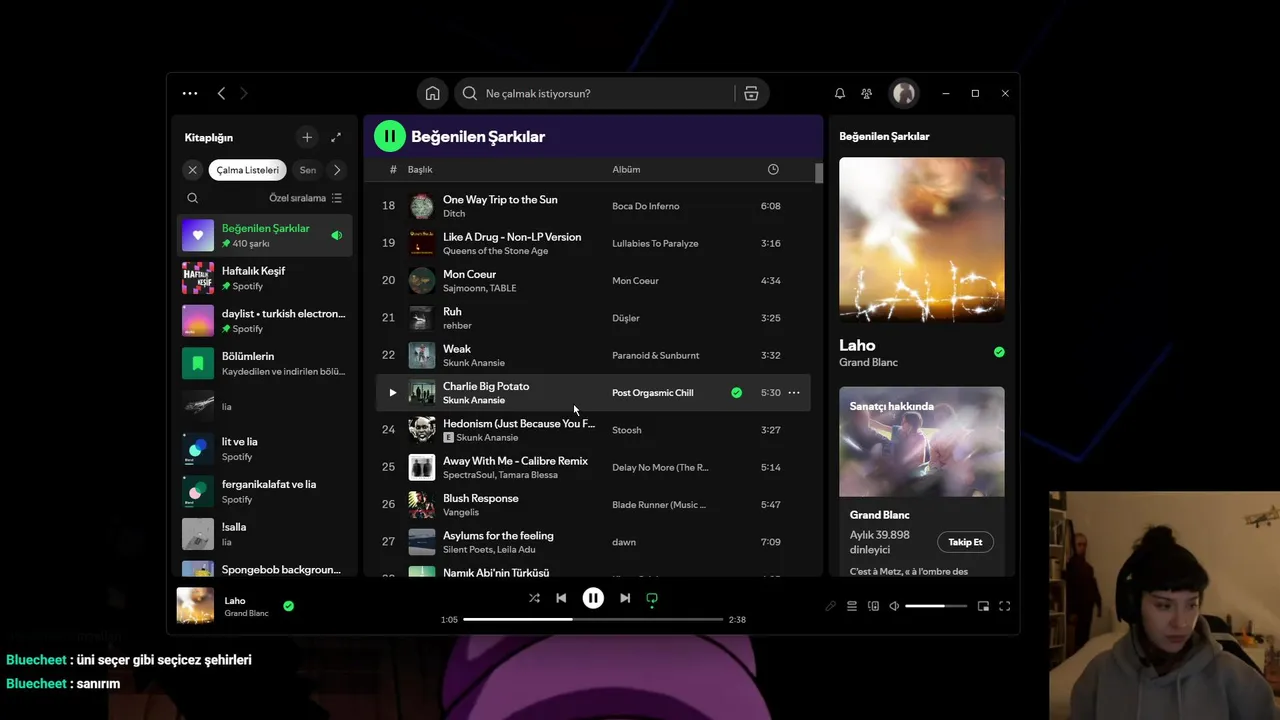Select Away With Me - Calibre Remix

(515, 461)
